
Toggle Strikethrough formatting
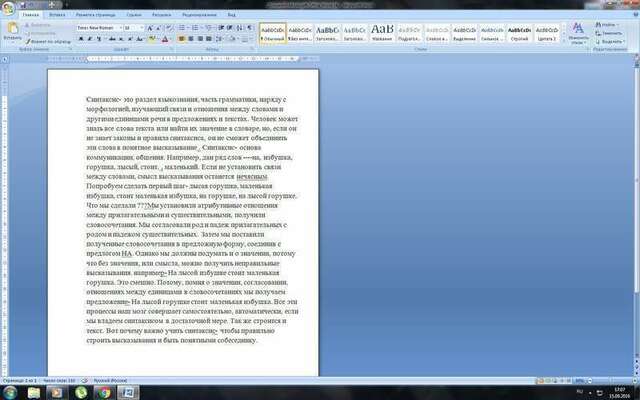click(111, 39)
